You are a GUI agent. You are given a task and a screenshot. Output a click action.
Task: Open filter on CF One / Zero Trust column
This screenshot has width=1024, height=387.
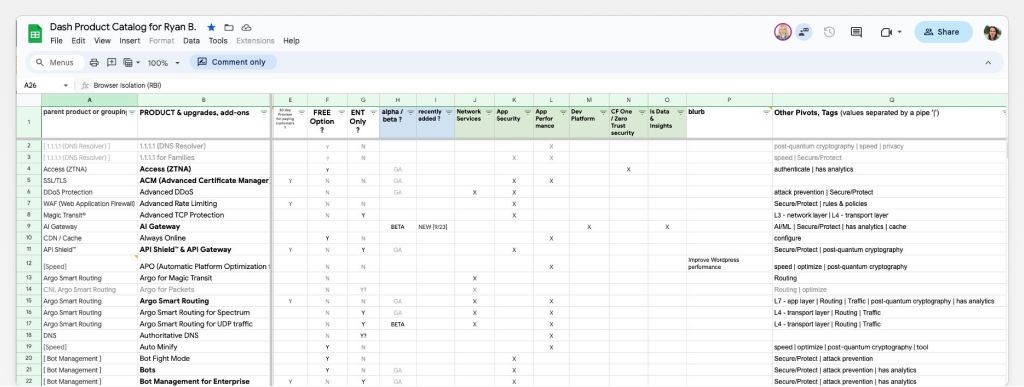click(641, 112)
